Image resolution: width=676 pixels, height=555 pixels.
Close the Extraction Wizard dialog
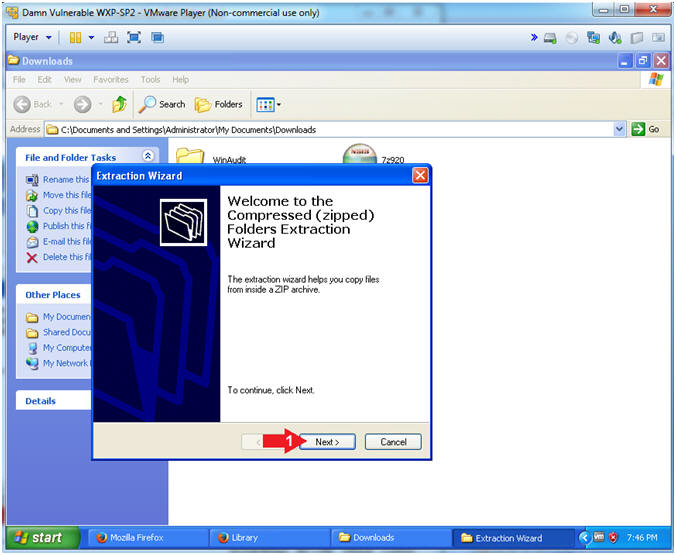420,176
